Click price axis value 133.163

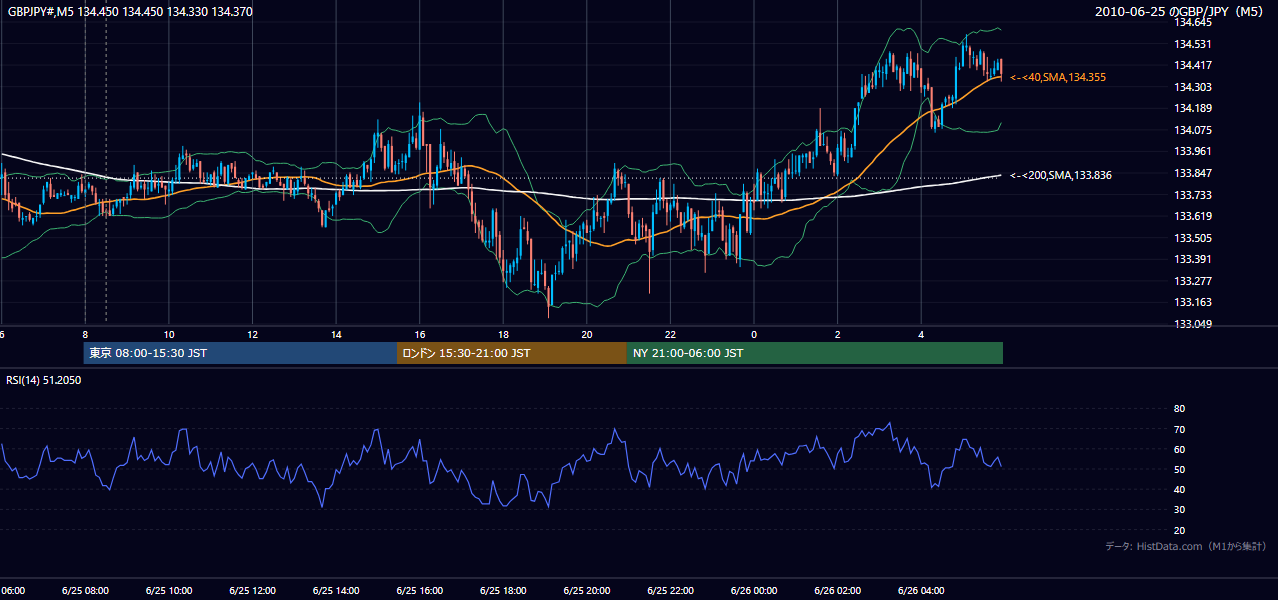[1193, 303]
